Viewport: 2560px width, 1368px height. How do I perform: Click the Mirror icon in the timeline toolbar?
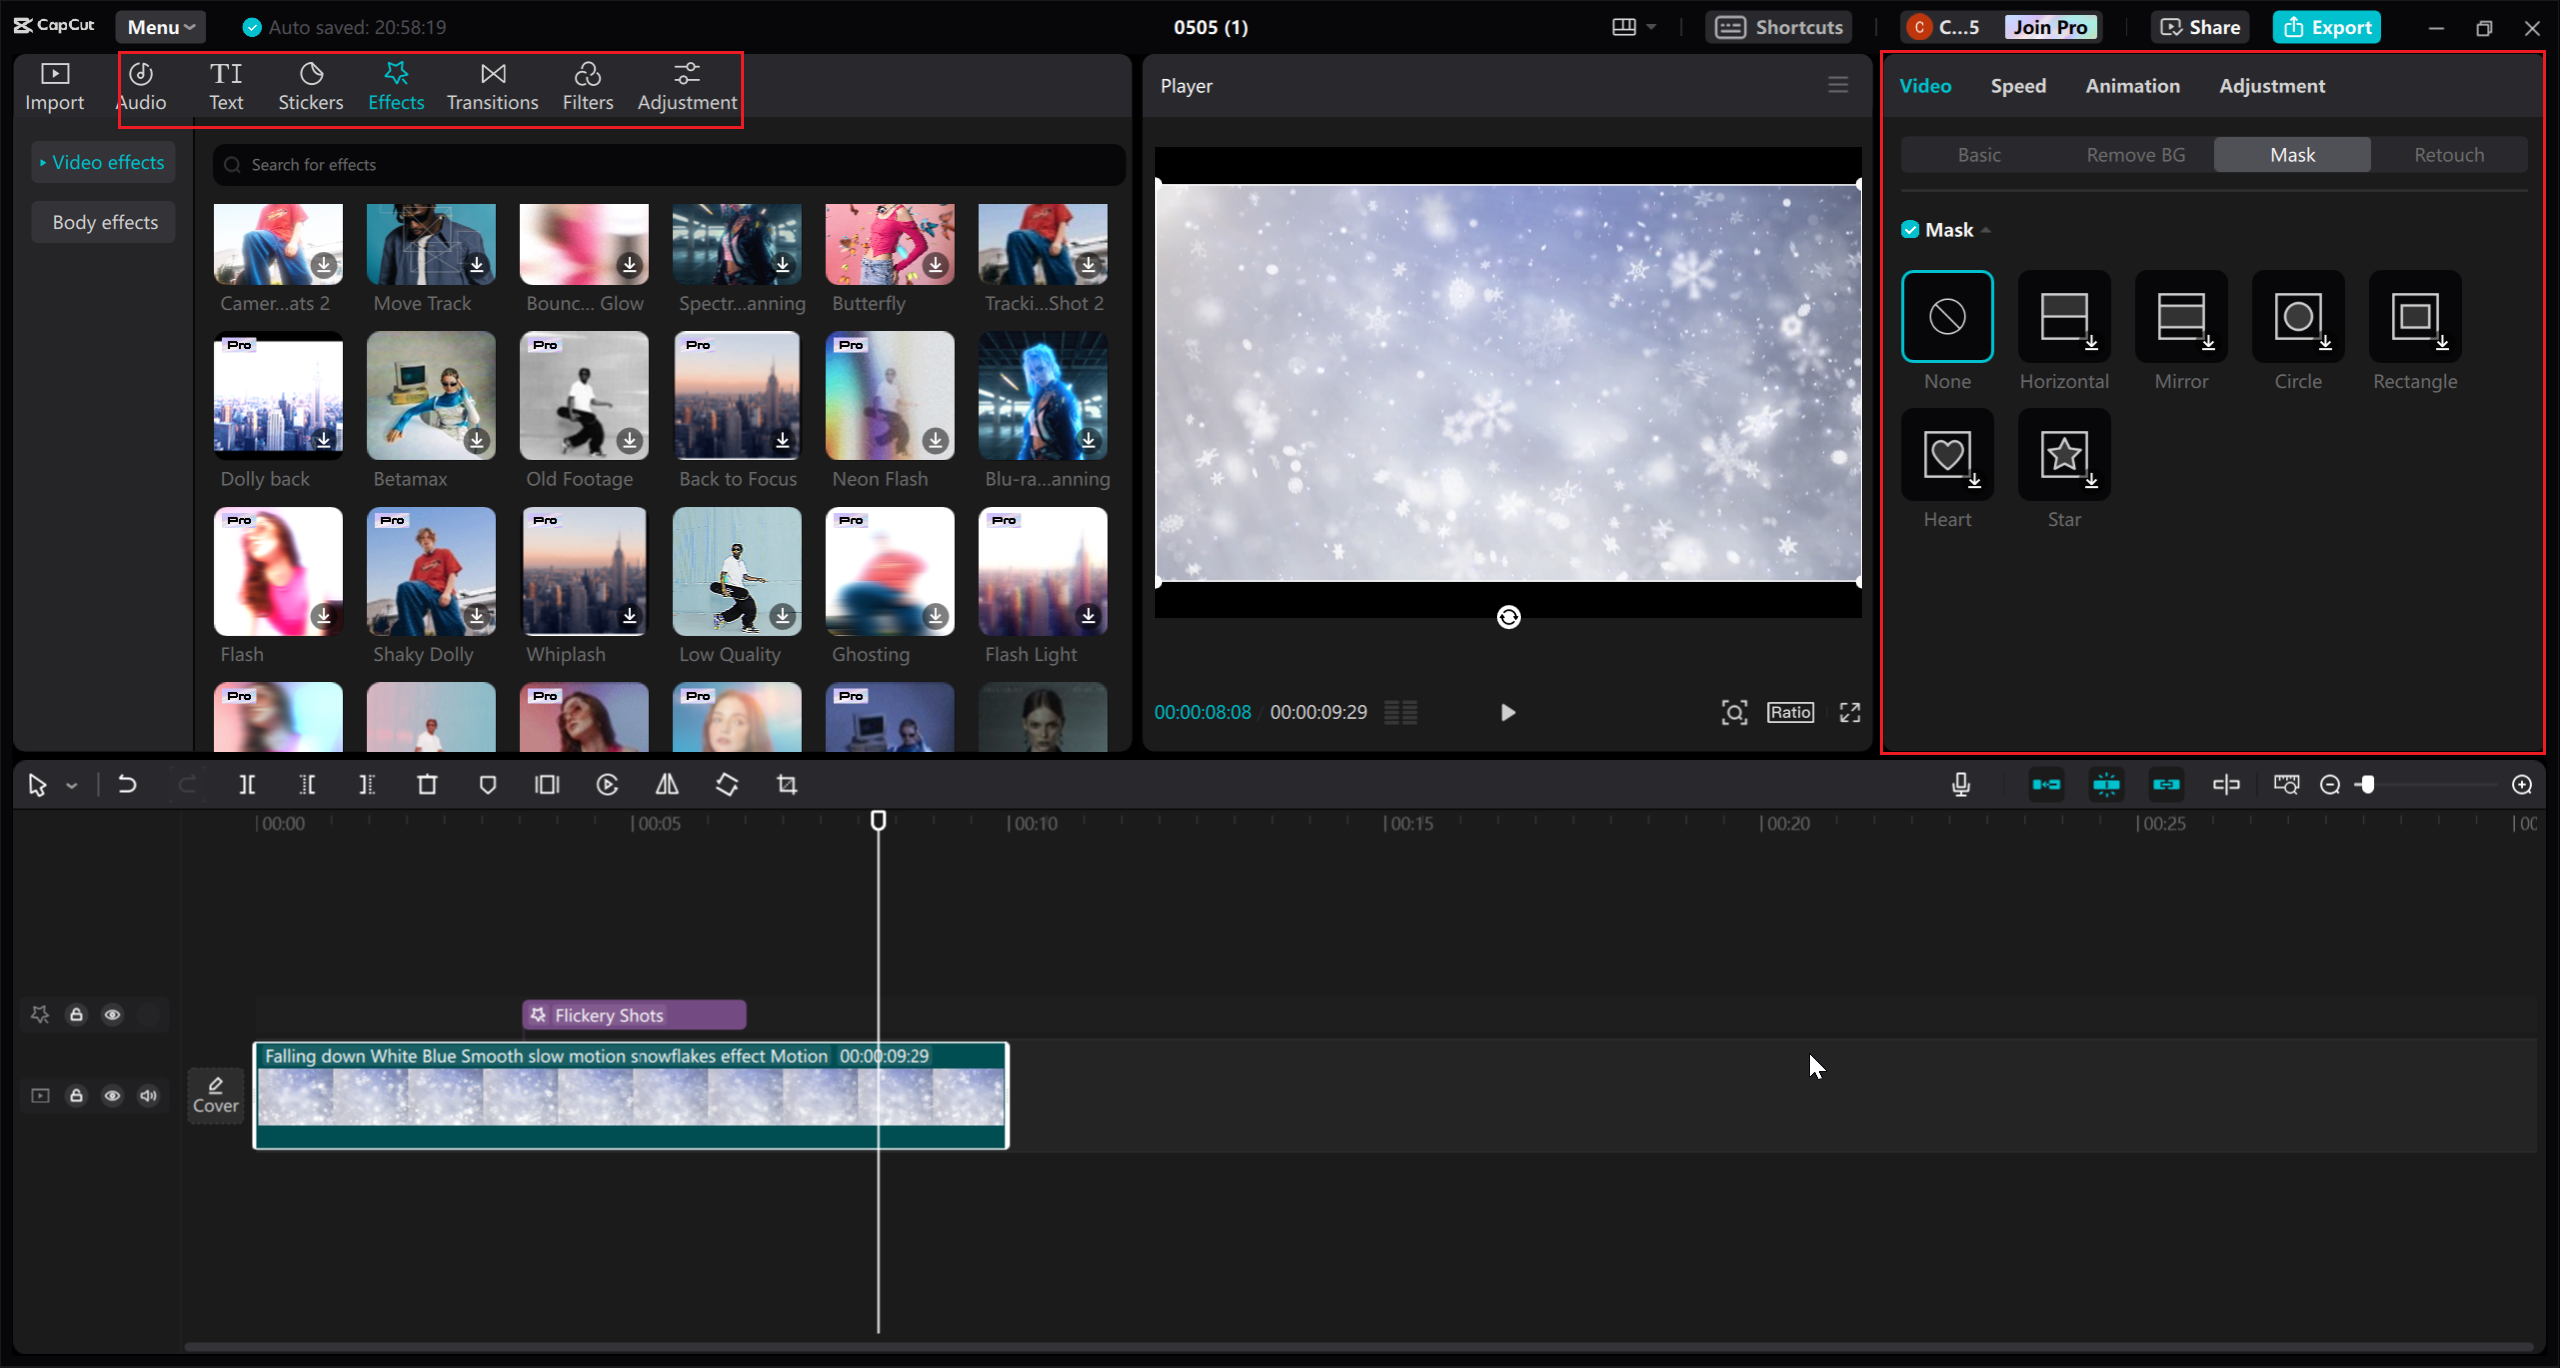[666, 785]
